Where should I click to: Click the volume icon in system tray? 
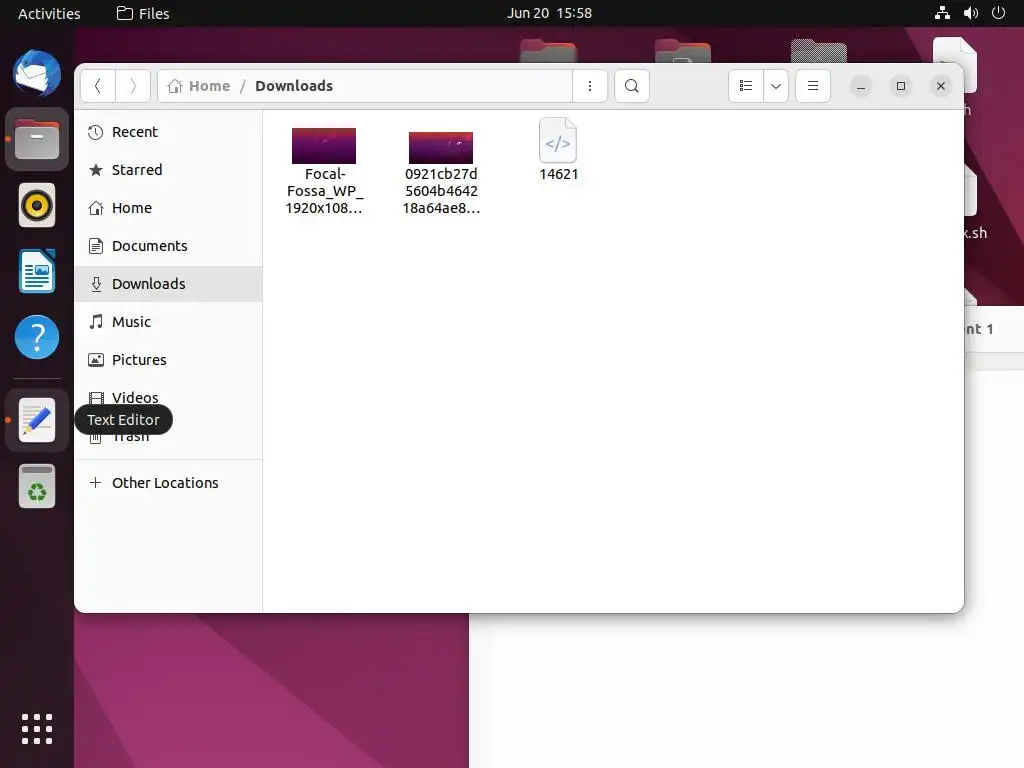point(971,13)
